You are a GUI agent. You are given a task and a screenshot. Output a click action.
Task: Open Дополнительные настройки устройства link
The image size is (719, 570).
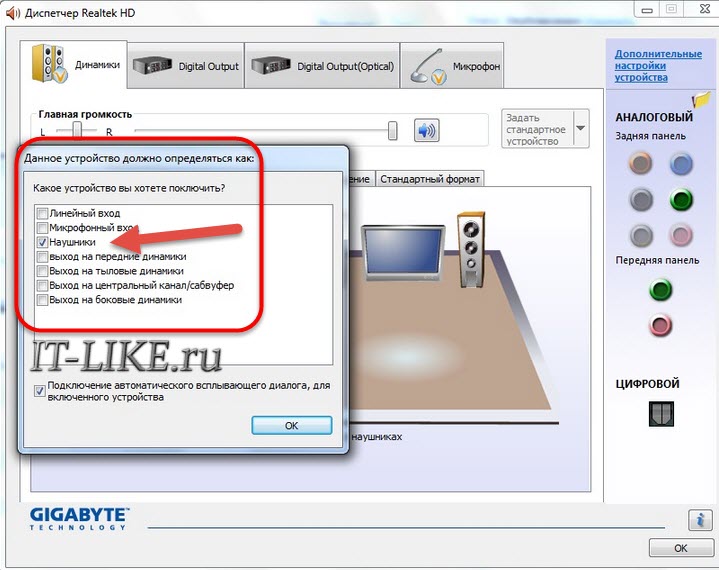click(658, 66)
